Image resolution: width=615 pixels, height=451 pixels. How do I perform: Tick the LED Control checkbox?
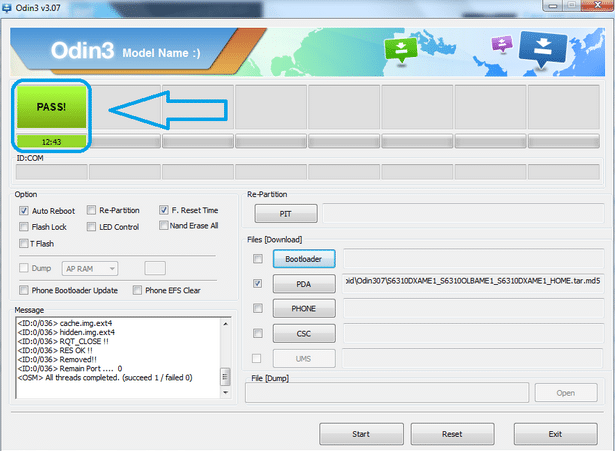point(91,227)
